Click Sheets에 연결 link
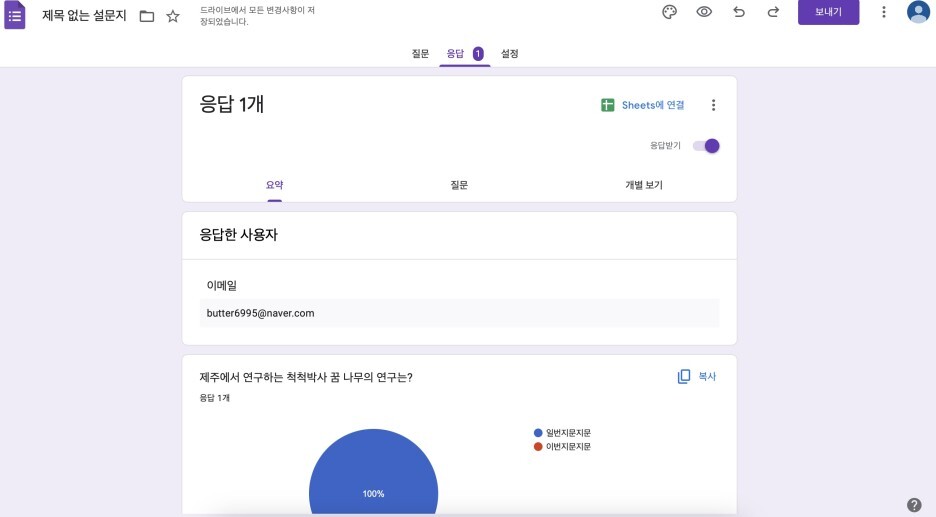The image size is (936, 517). (x=653, y=105)
